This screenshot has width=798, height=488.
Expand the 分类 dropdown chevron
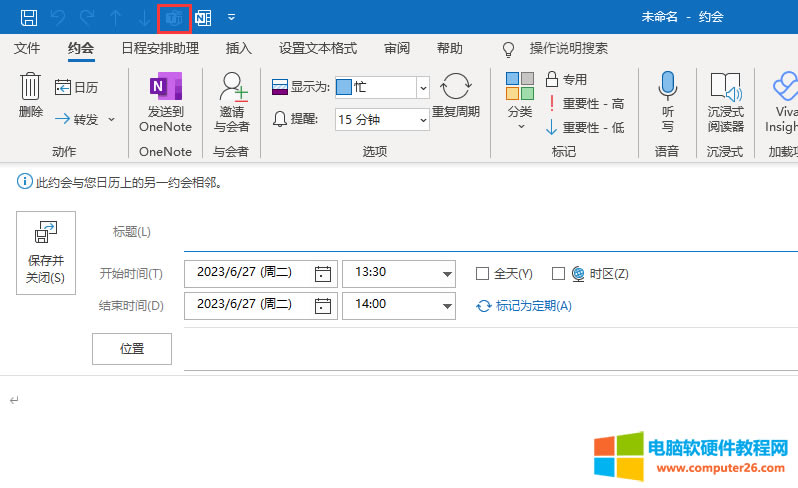(521, 127)
